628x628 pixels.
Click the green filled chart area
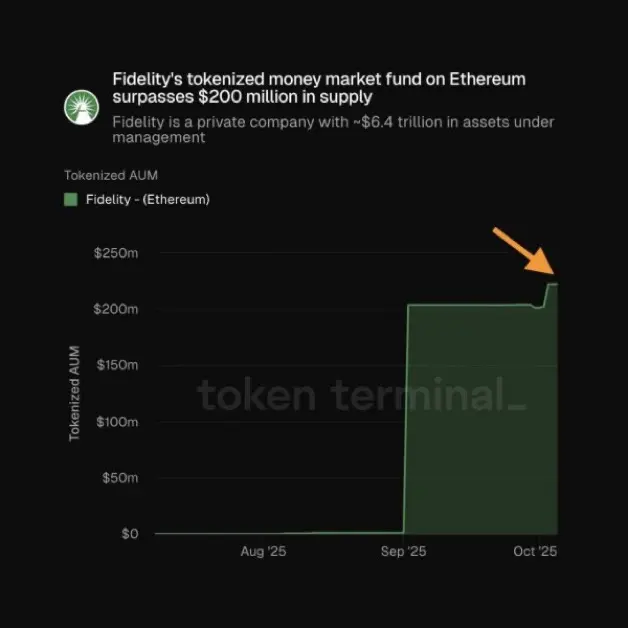pyautogui.click(x=481, y=421)
